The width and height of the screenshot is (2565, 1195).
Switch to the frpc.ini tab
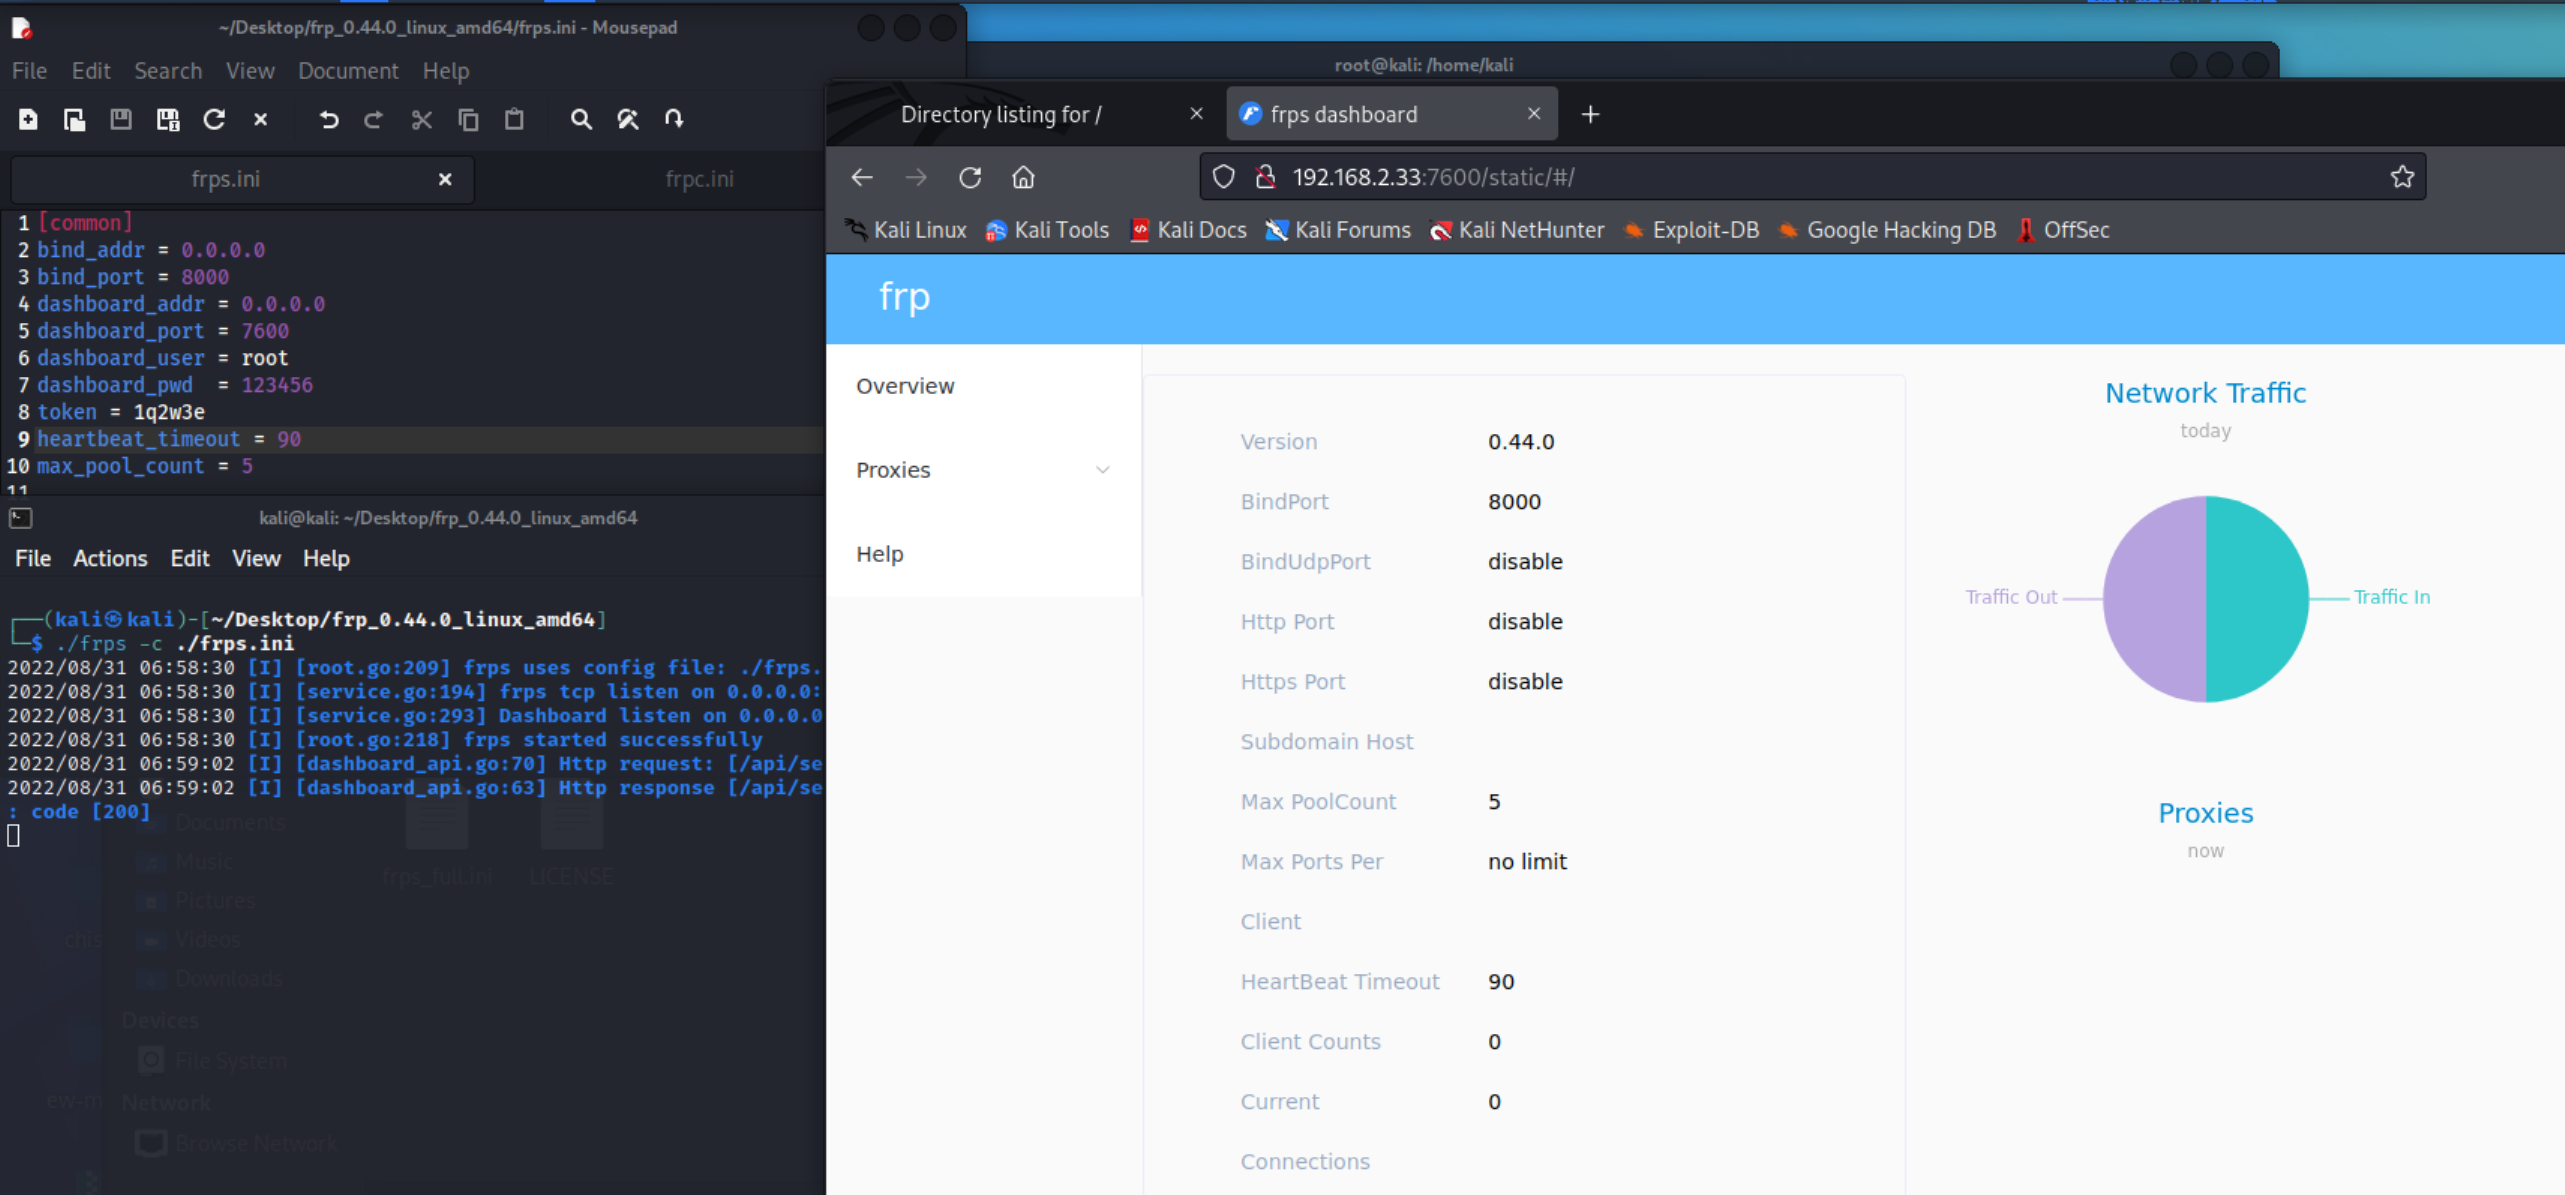(699, 179)
